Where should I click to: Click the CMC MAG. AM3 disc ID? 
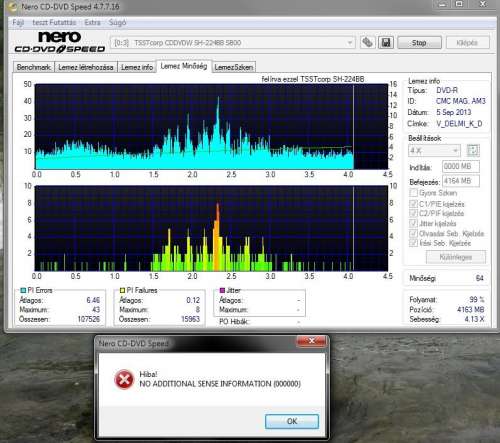click(x=461, y=101)
